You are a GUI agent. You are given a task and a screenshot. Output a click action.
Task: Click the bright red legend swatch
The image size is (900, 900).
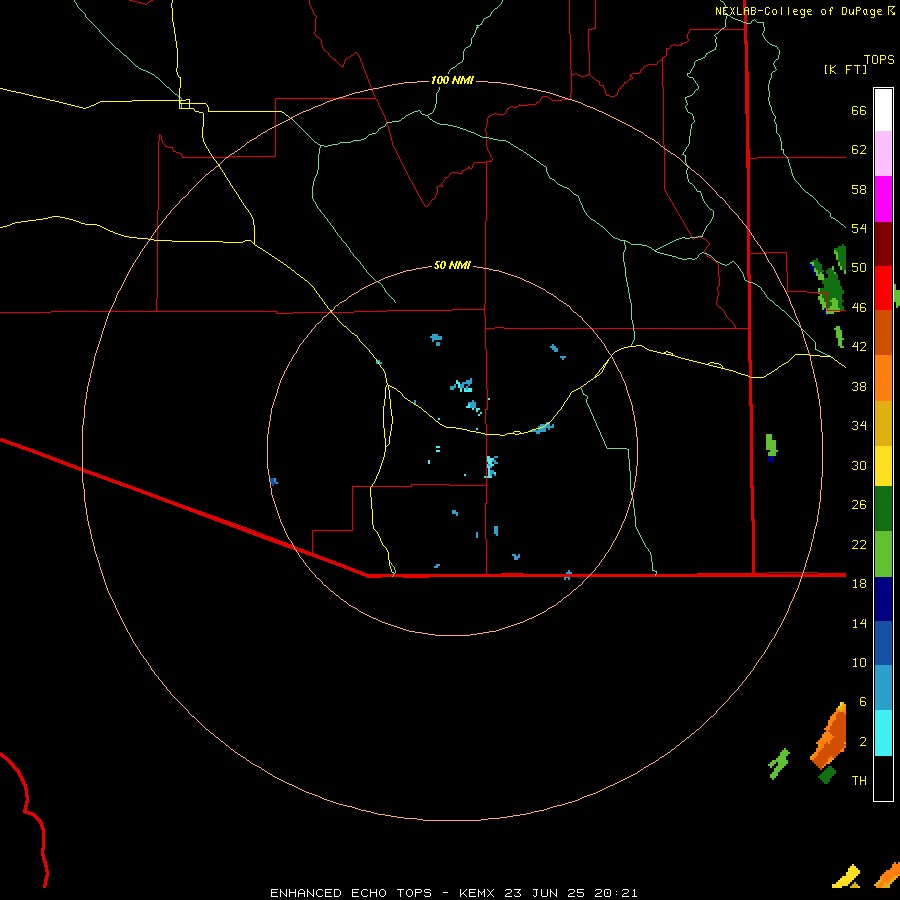click(883, 288)
